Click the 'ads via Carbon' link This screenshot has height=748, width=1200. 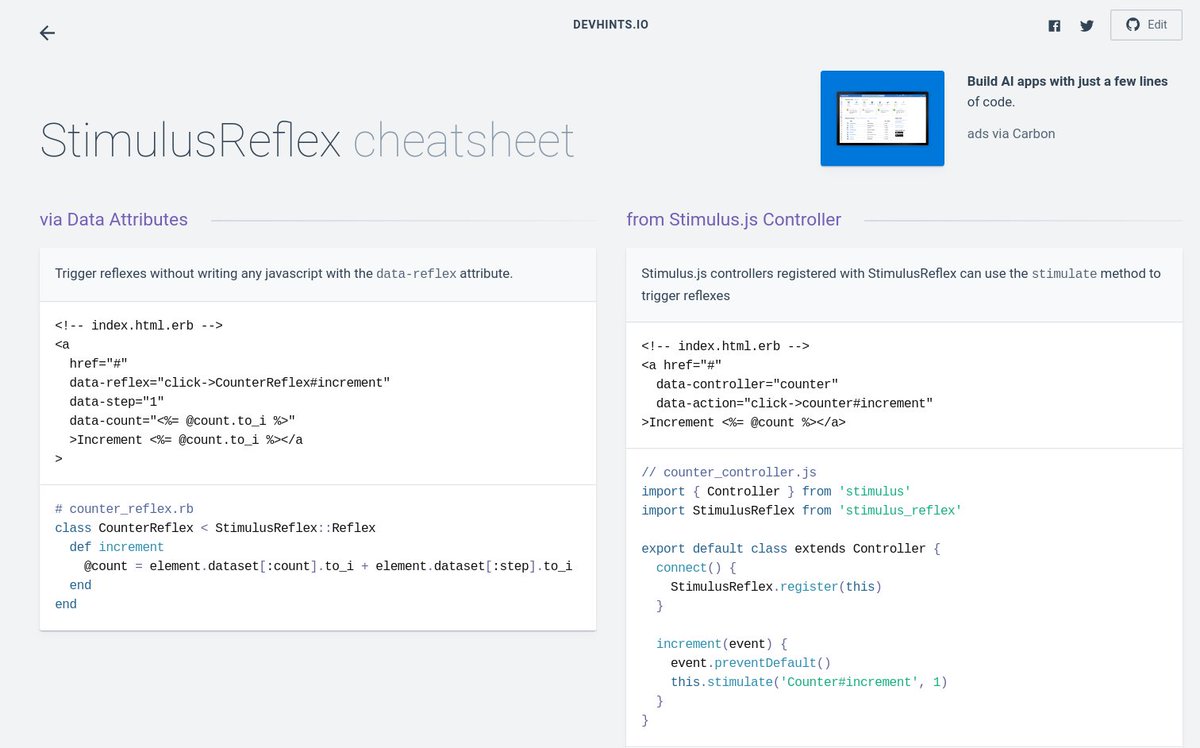[x=1011, y=133]
